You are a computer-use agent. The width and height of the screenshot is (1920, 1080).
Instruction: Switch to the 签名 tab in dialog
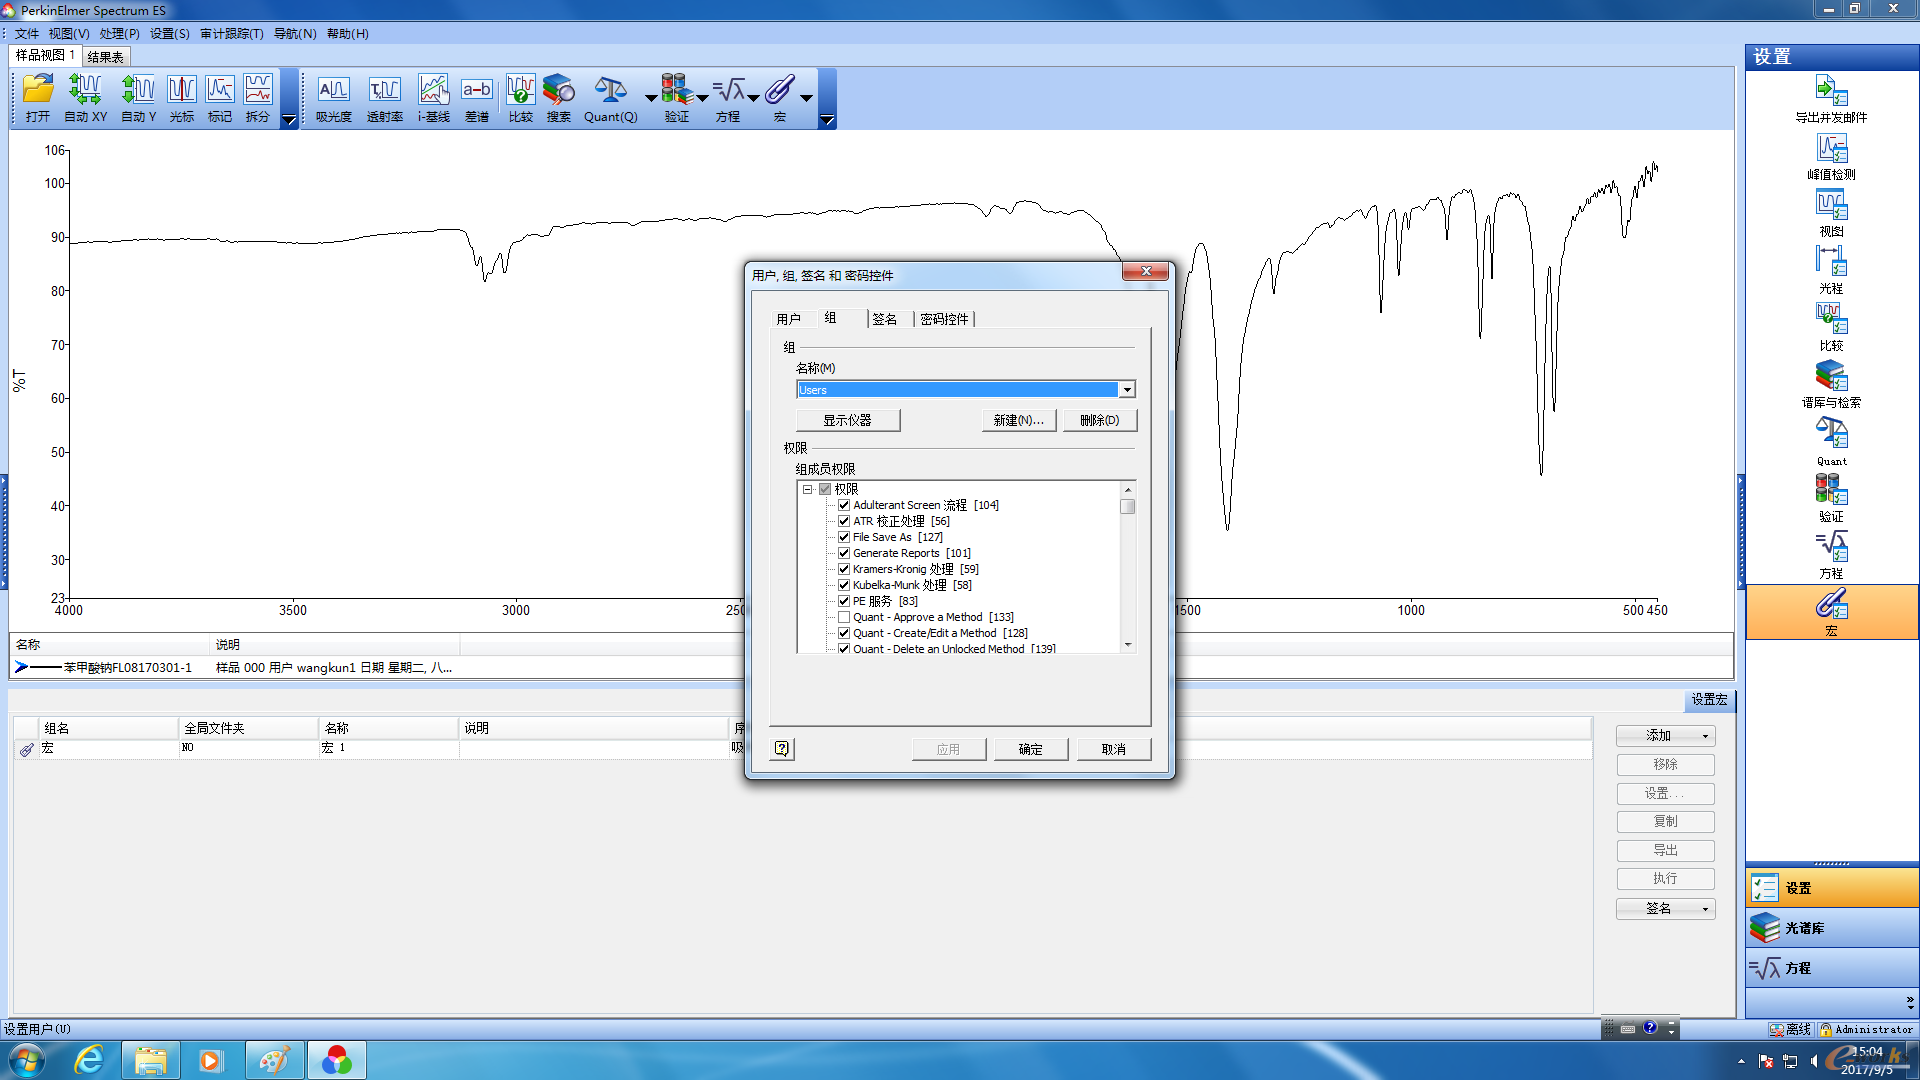884,319
